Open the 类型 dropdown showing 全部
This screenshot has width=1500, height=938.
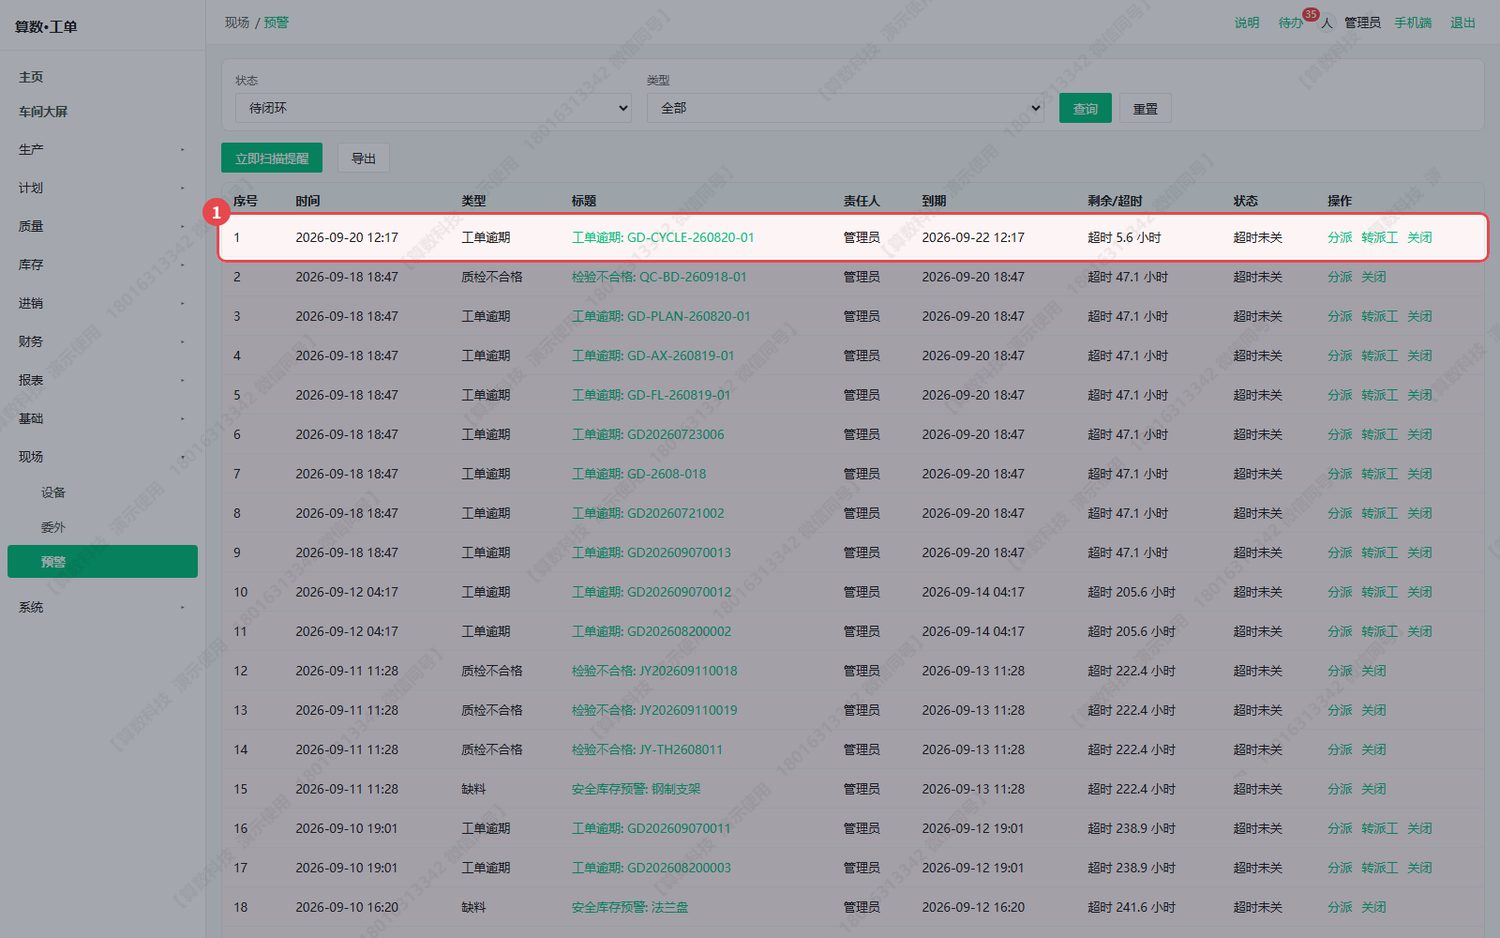(845, 108)
